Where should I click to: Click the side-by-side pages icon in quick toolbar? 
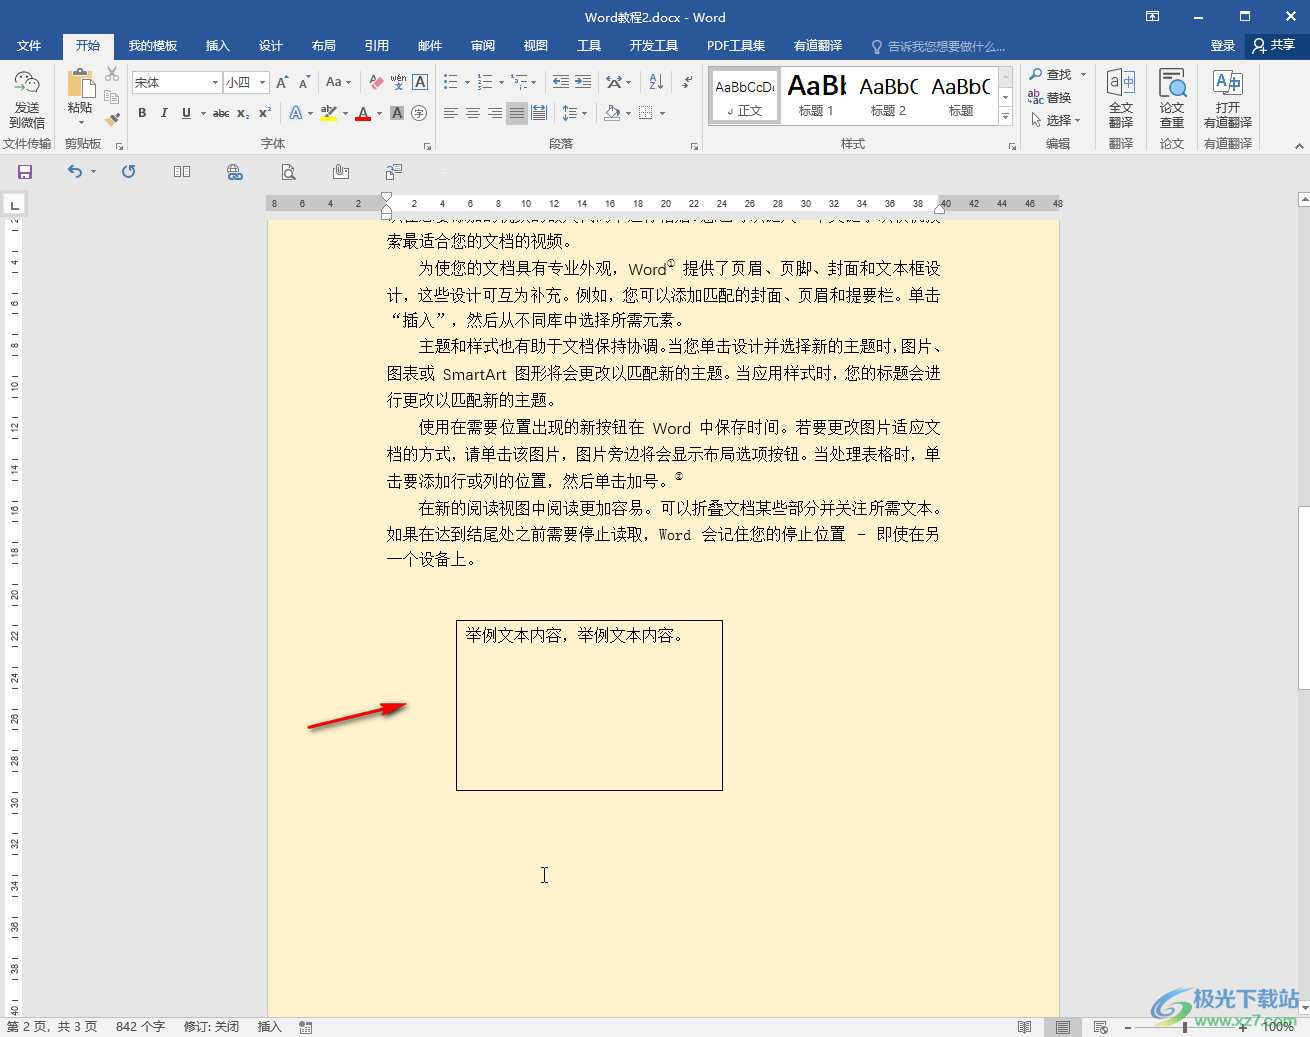(x=182, y=172)
